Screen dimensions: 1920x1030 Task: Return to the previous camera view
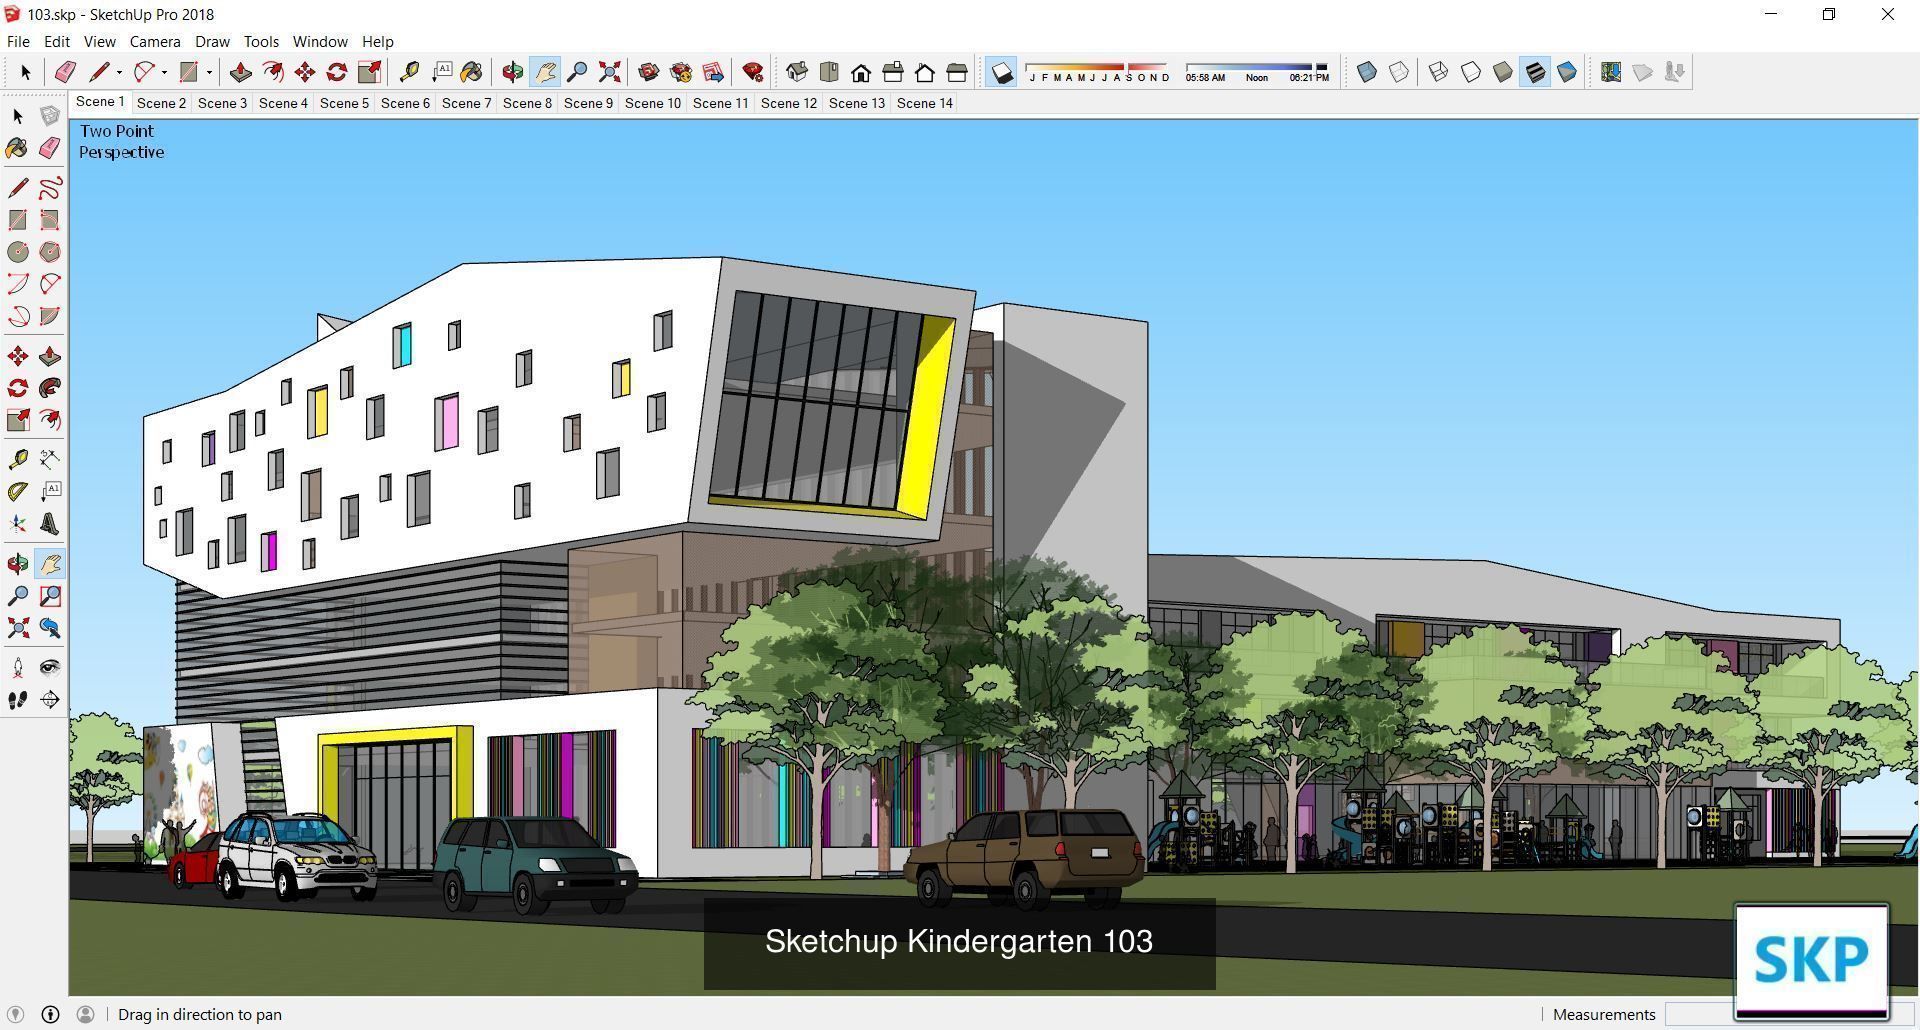[50, 628]
